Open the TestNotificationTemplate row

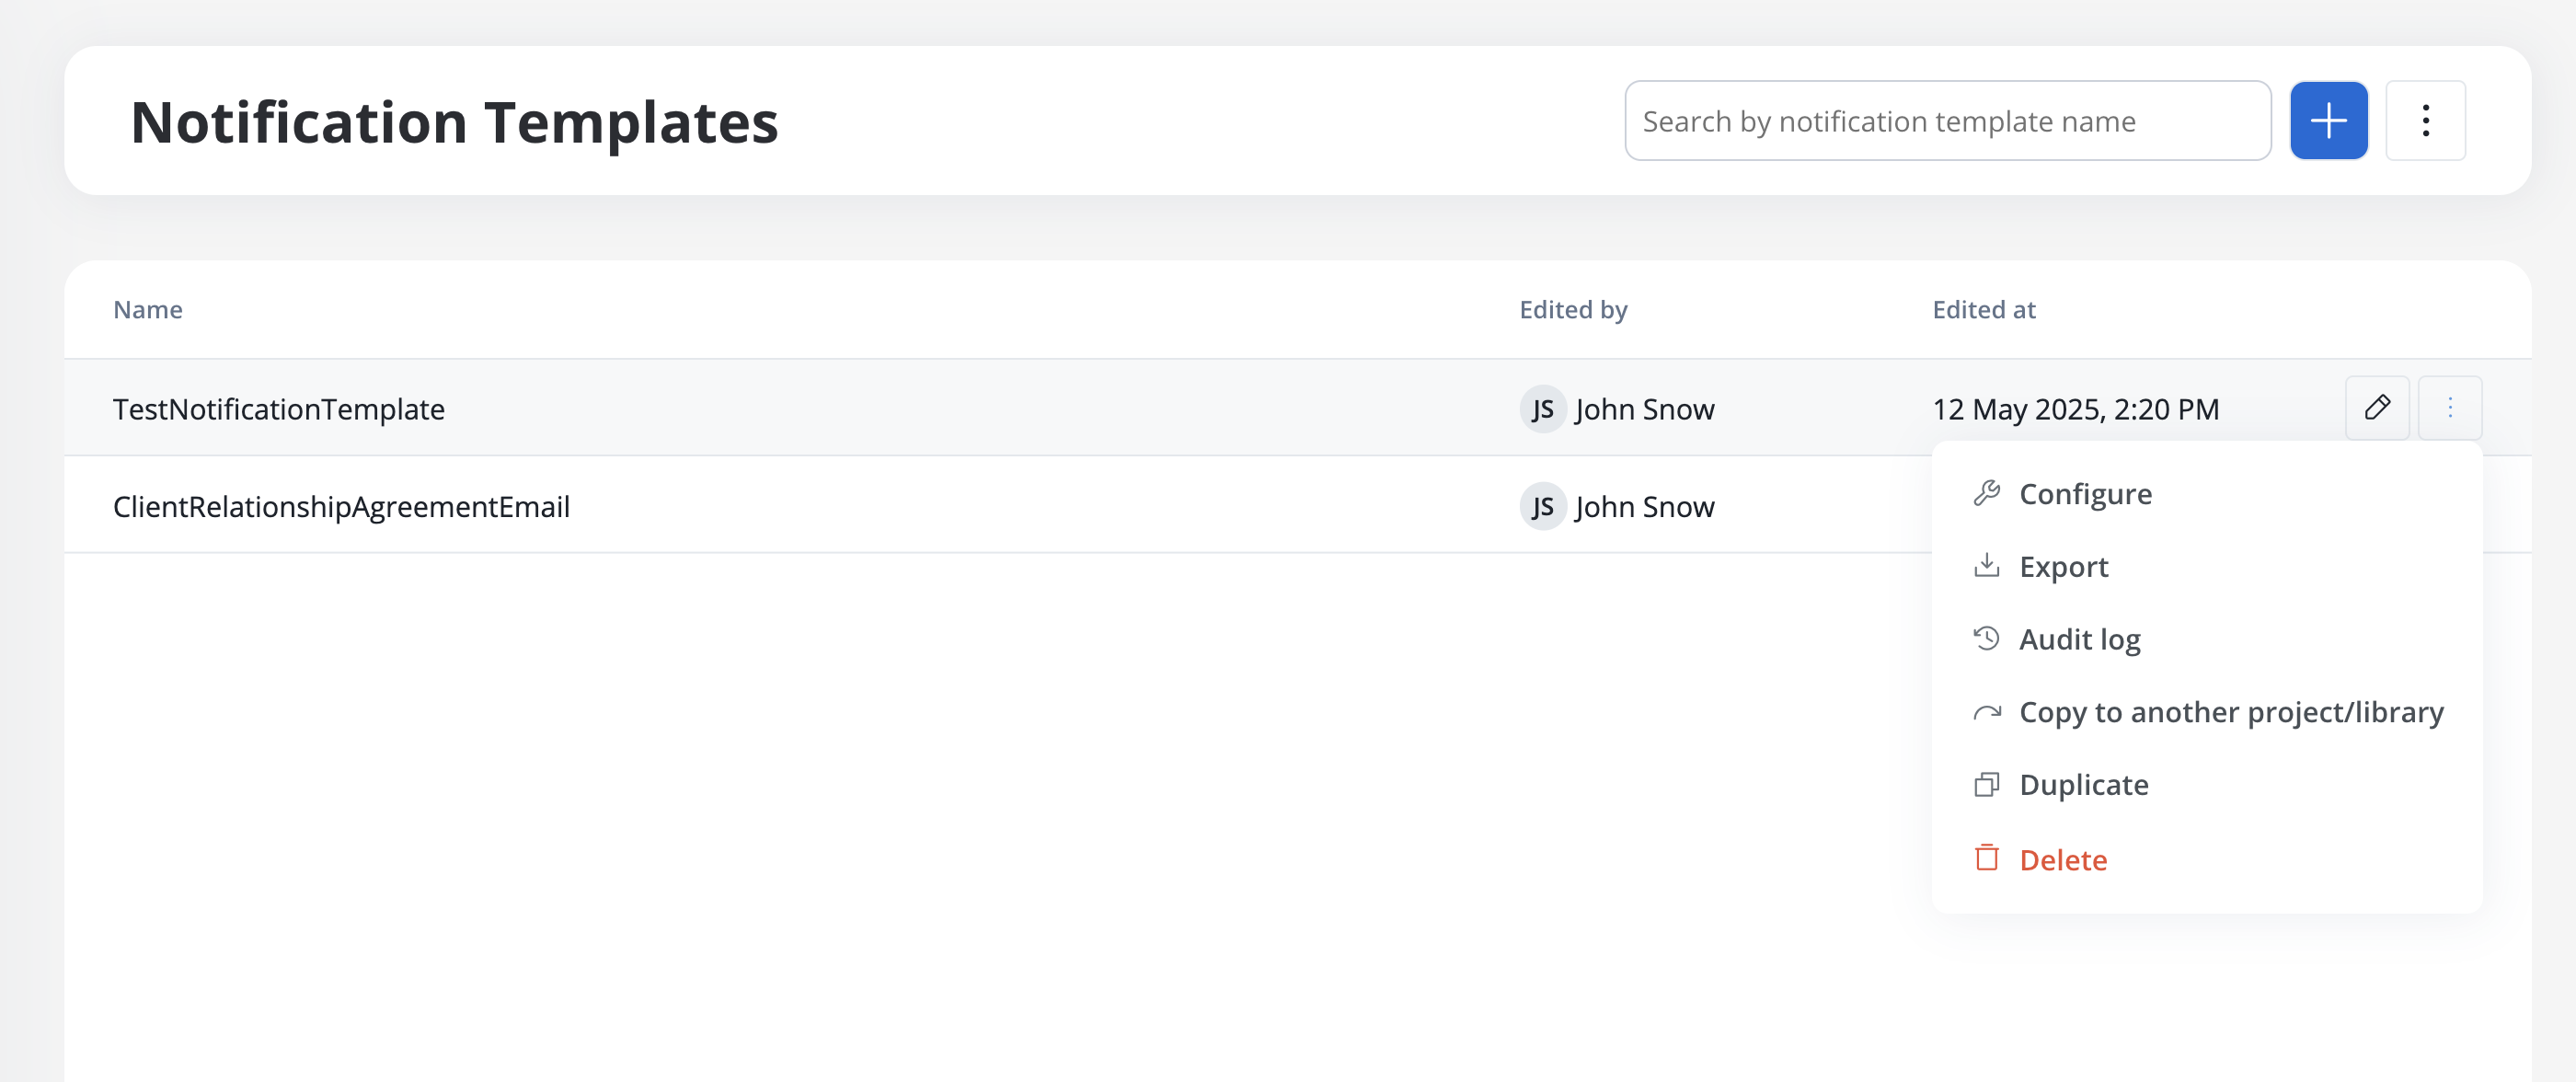pos(1297,408)
